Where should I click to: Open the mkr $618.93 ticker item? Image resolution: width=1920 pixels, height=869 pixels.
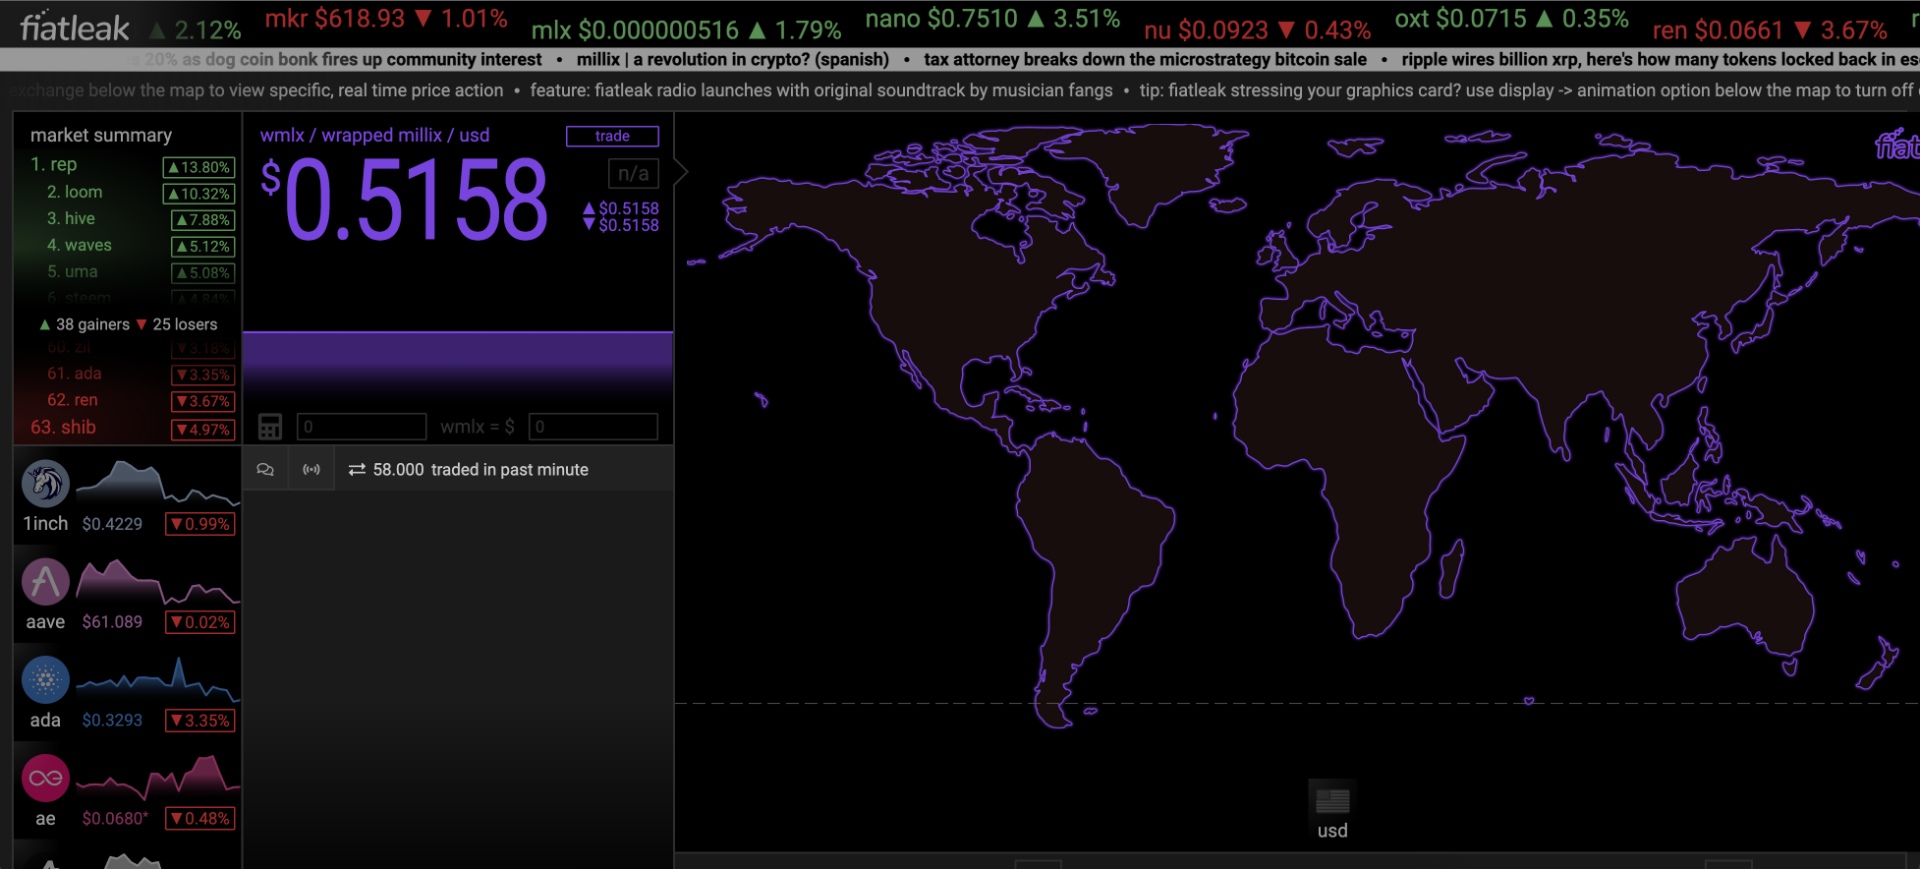[386, 19]
